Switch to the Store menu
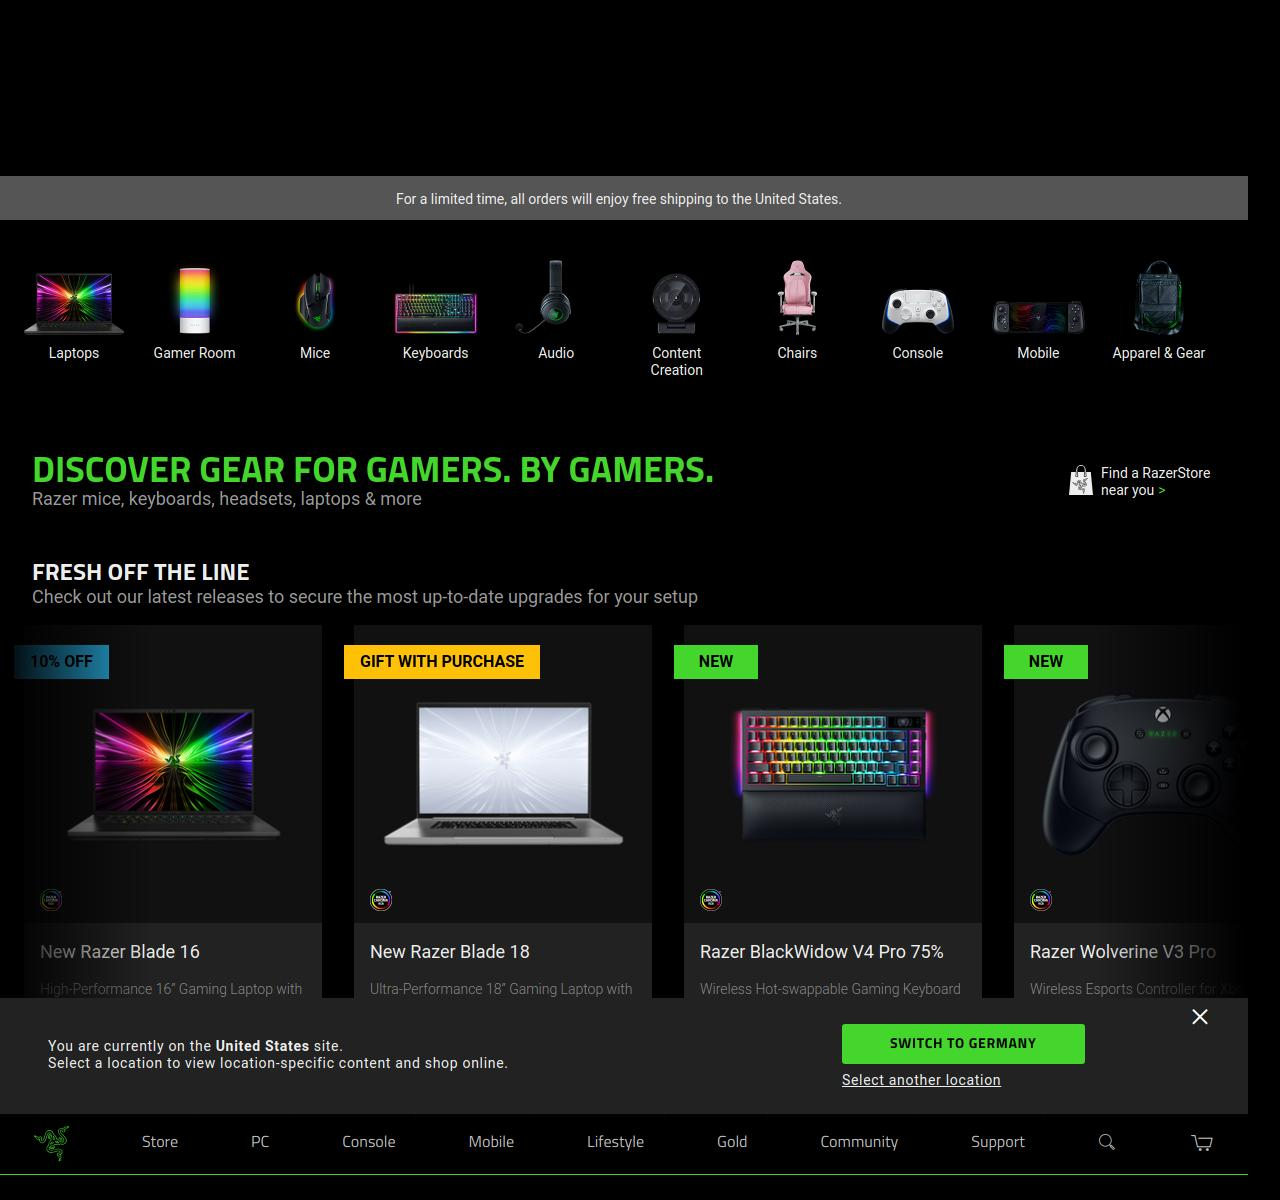This screenshot has width=1280, height=1200. click(160, 1141)
